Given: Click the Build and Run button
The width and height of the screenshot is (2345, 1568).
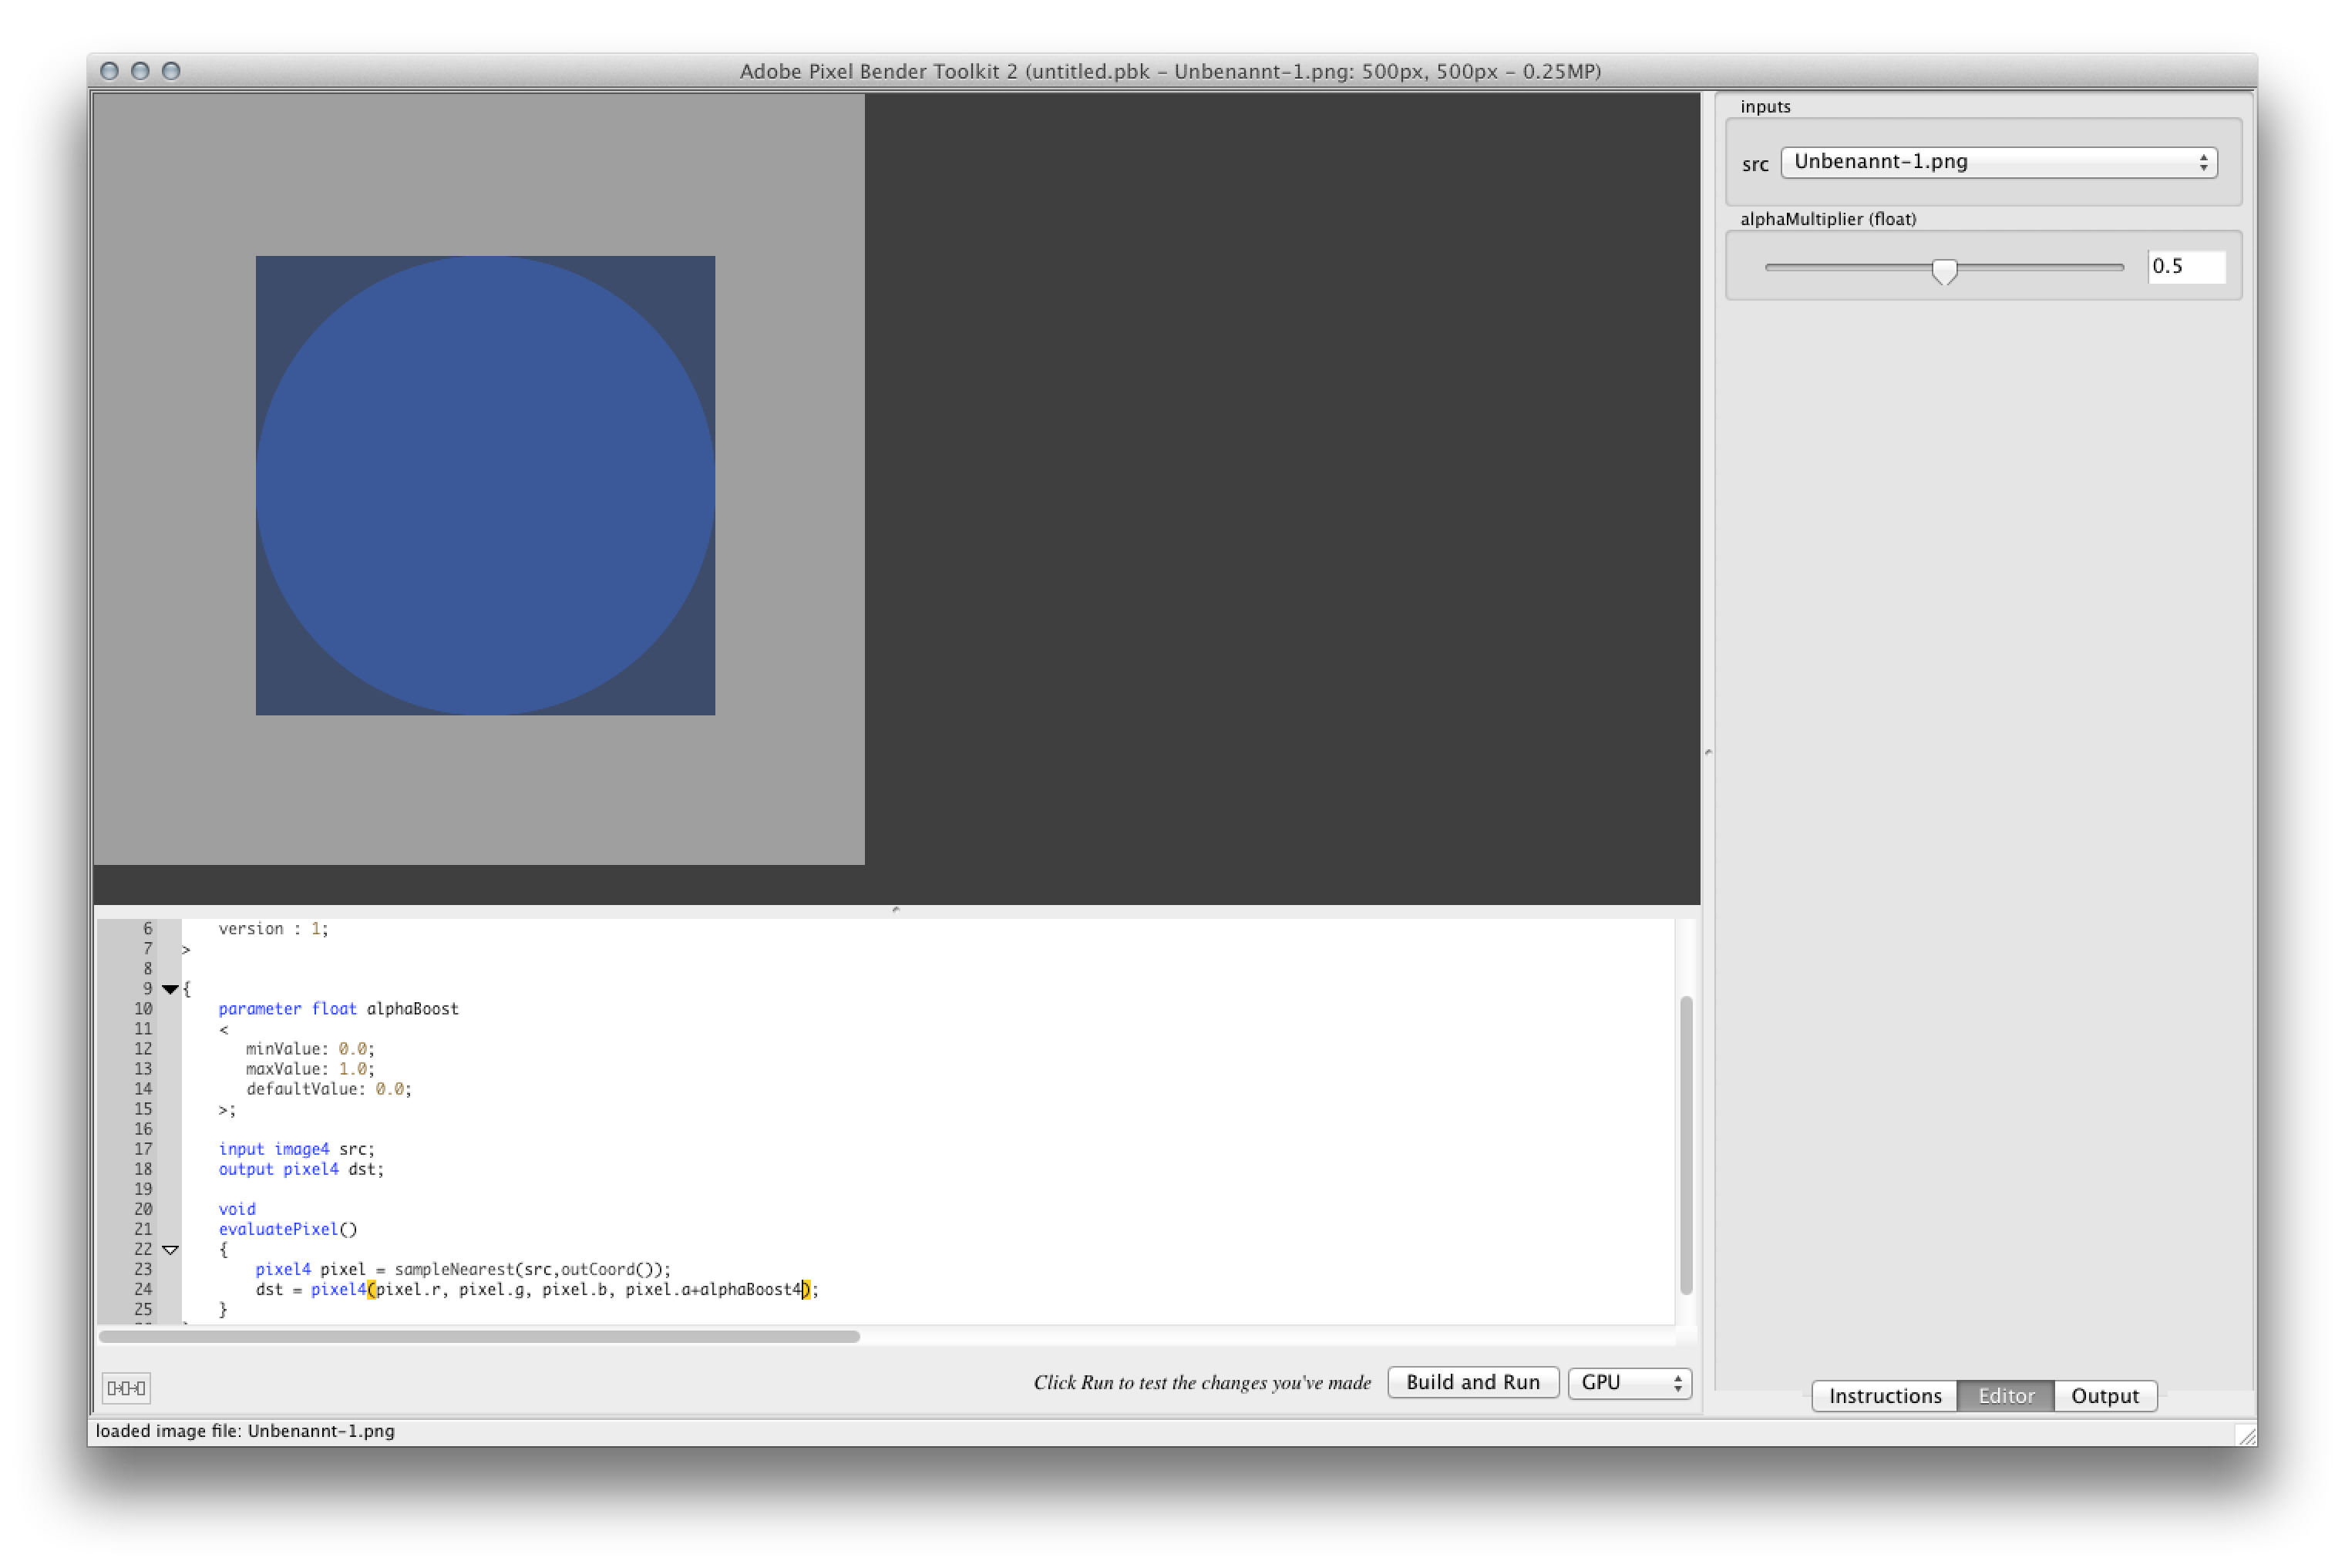Looking at the screenshot, I should [1472, 1382].
